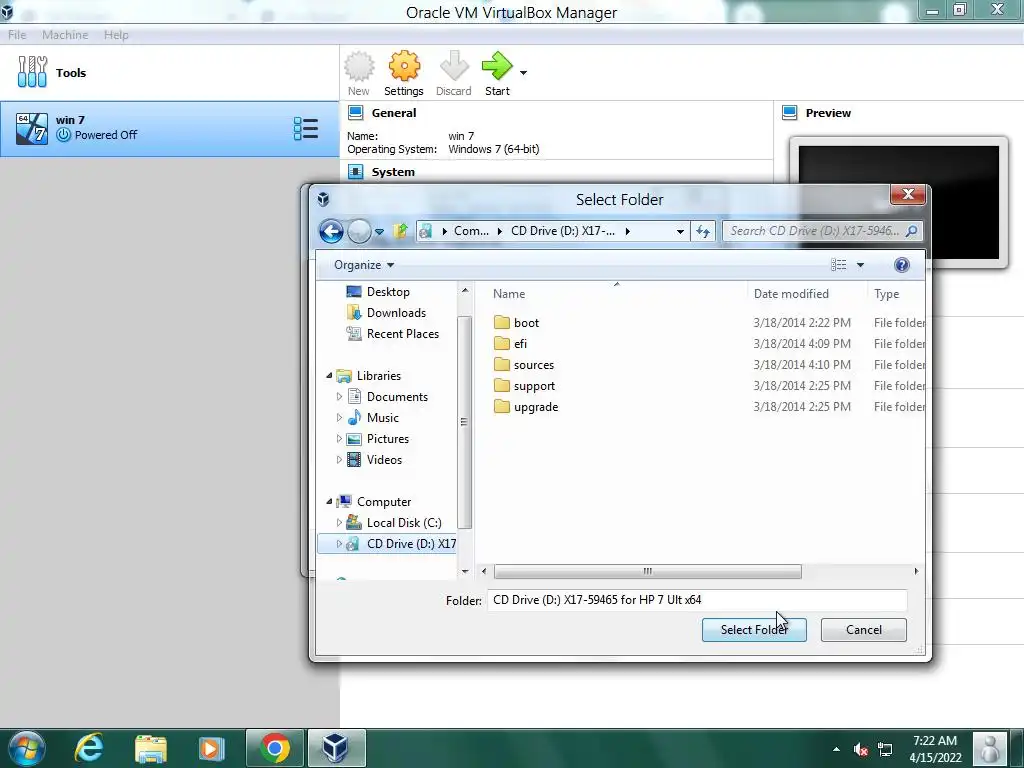
Task: Click the Folder name text field
Action: click(697, 600)
